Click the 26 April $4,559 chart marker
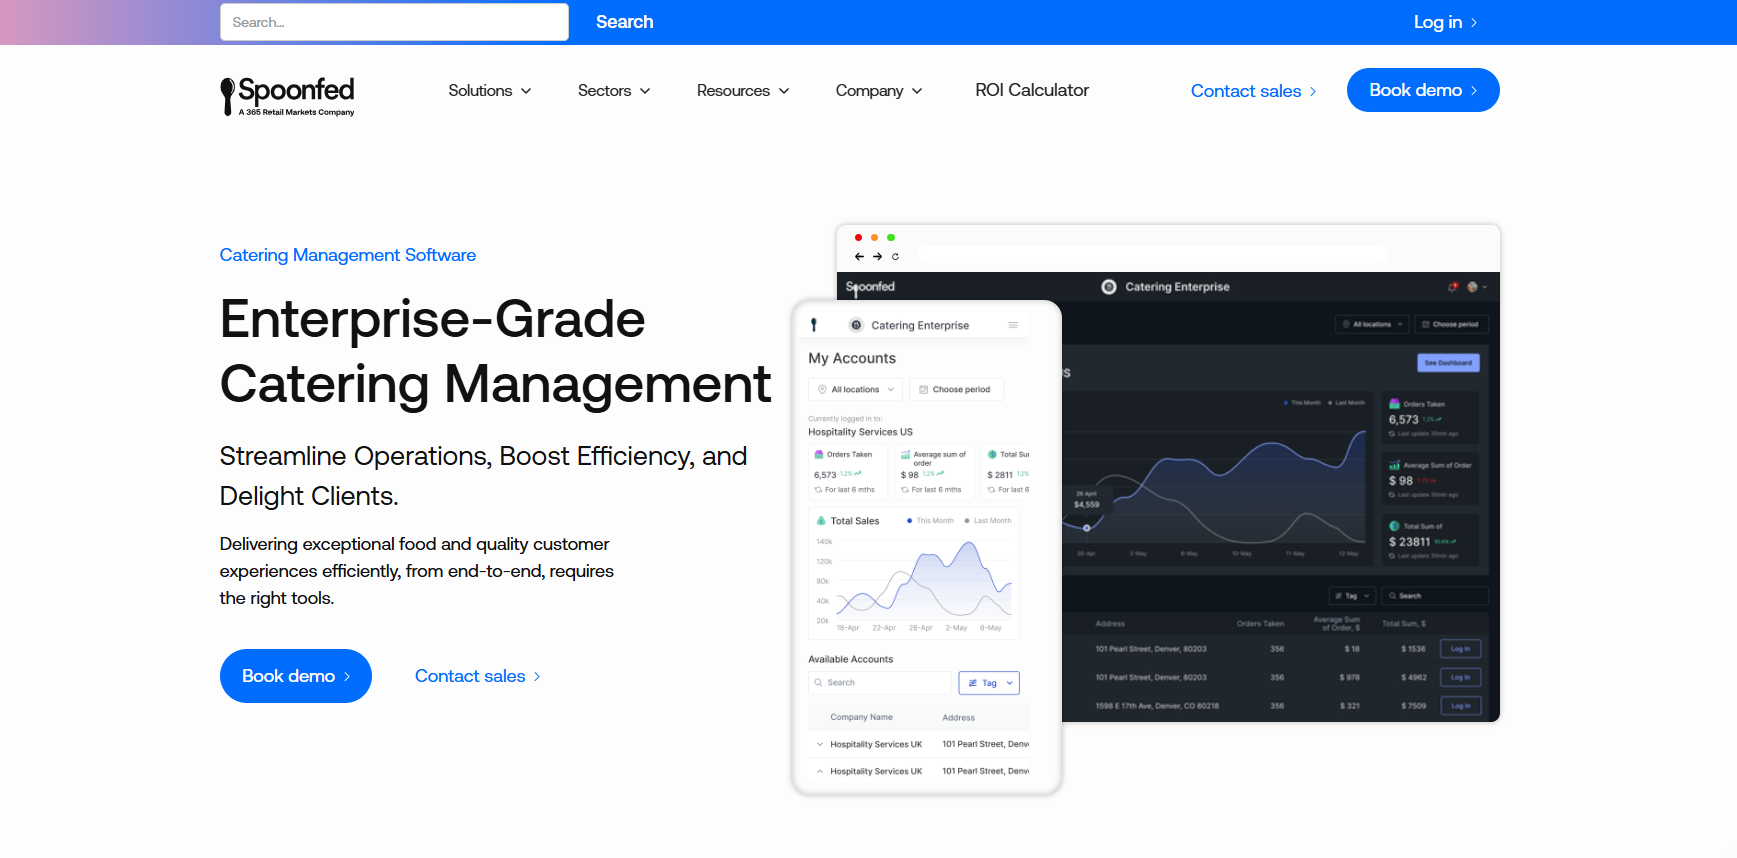1737x858 pixels. (x=1087, y=528)
